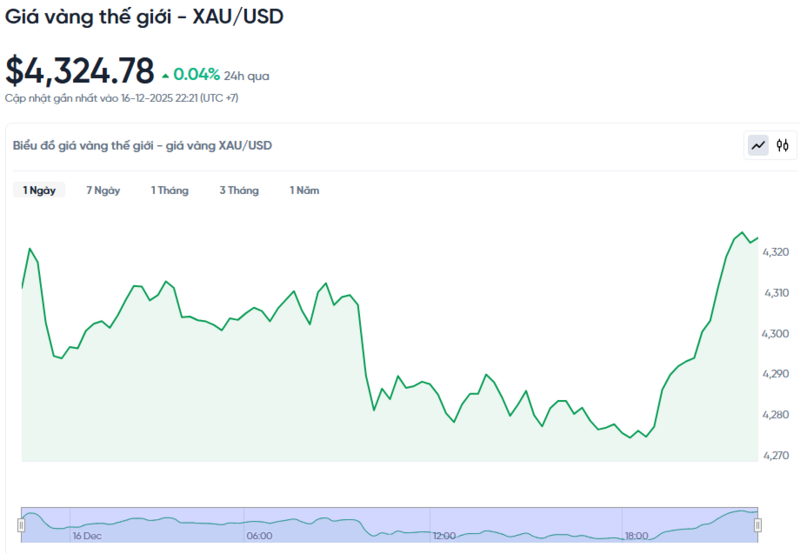Click the last update timestamp text
Viewport: 800px width, 554px height.
121,98
